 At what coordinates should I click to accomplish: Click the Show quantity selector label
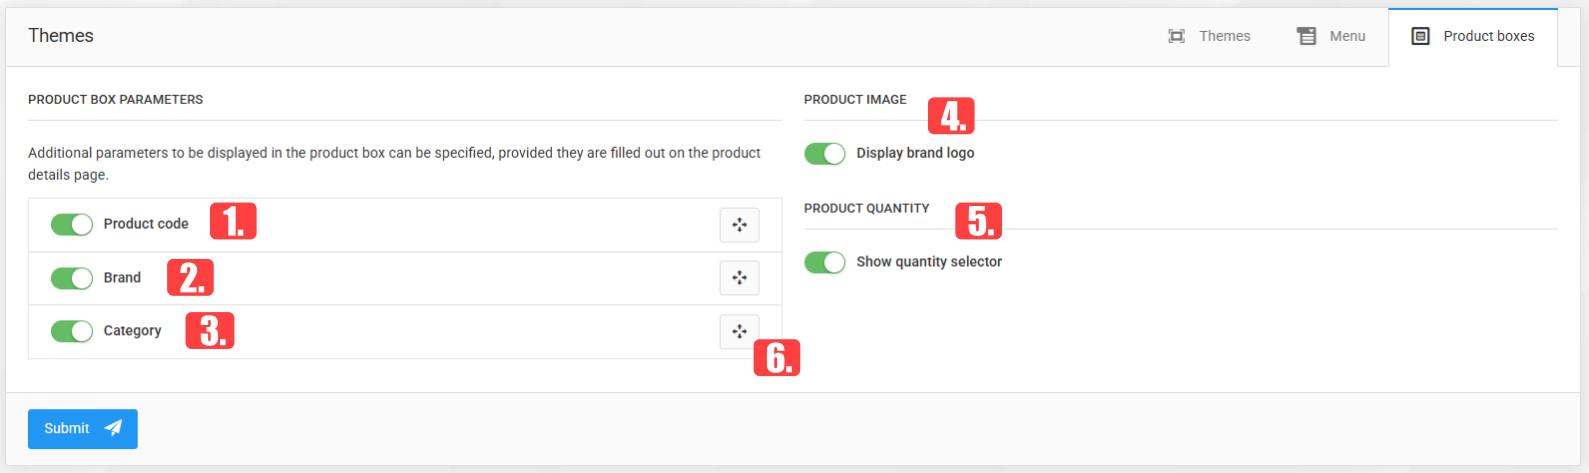pos(929,262)
